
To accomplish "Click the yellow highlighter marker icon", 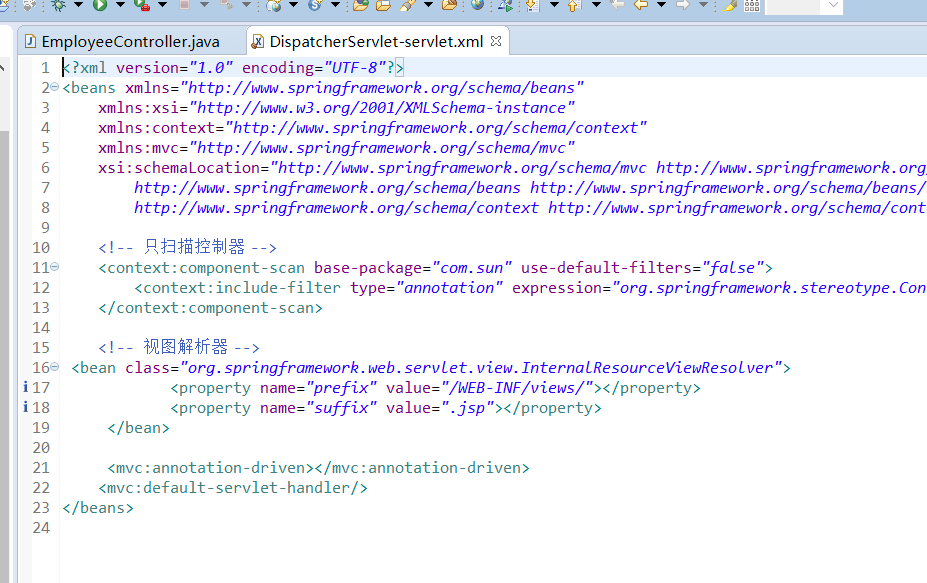I will [730, 5].
